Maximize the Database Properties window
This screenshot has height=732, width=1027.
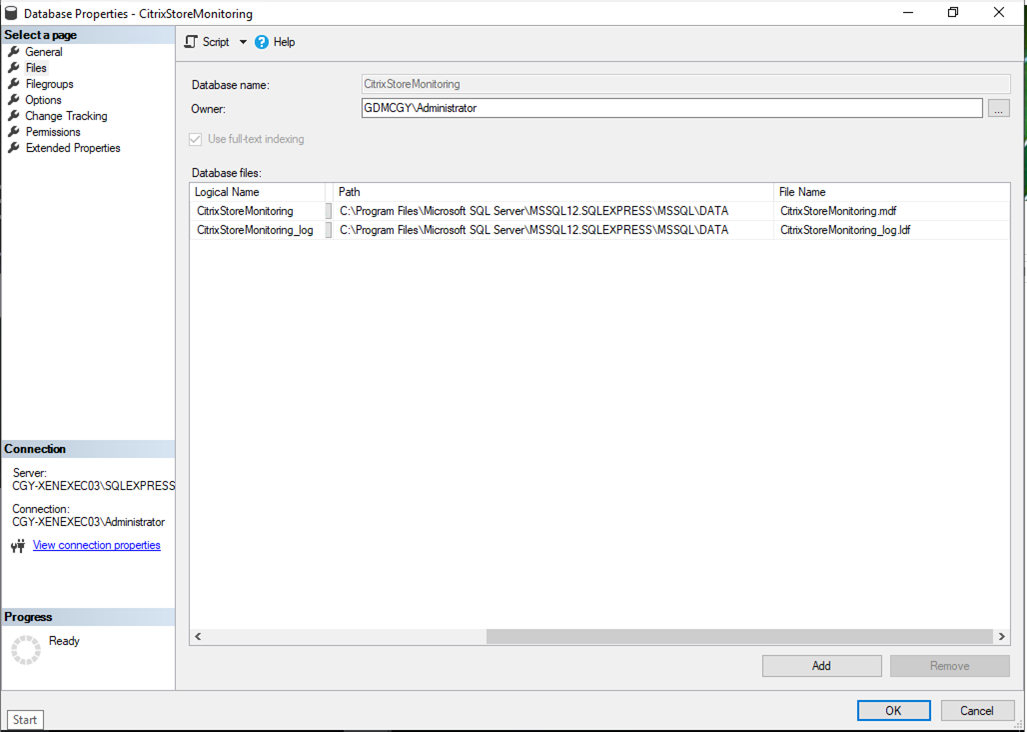[x=953, y=12]
